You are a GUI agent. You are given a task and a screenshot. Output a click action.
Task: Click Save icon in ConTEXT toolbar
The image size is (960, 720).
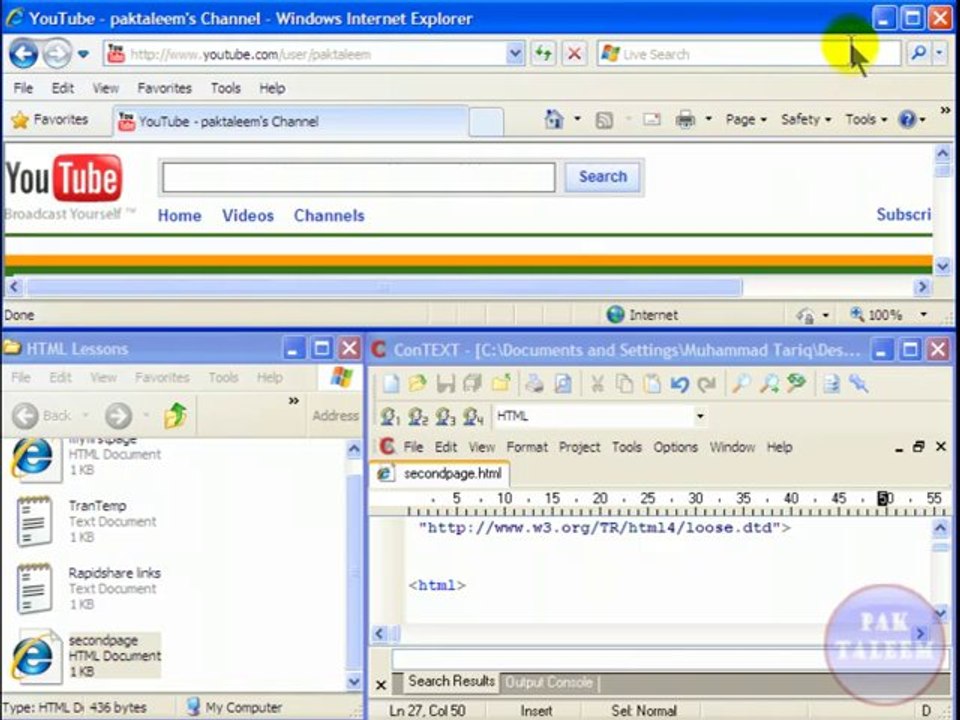click(445, 383)
